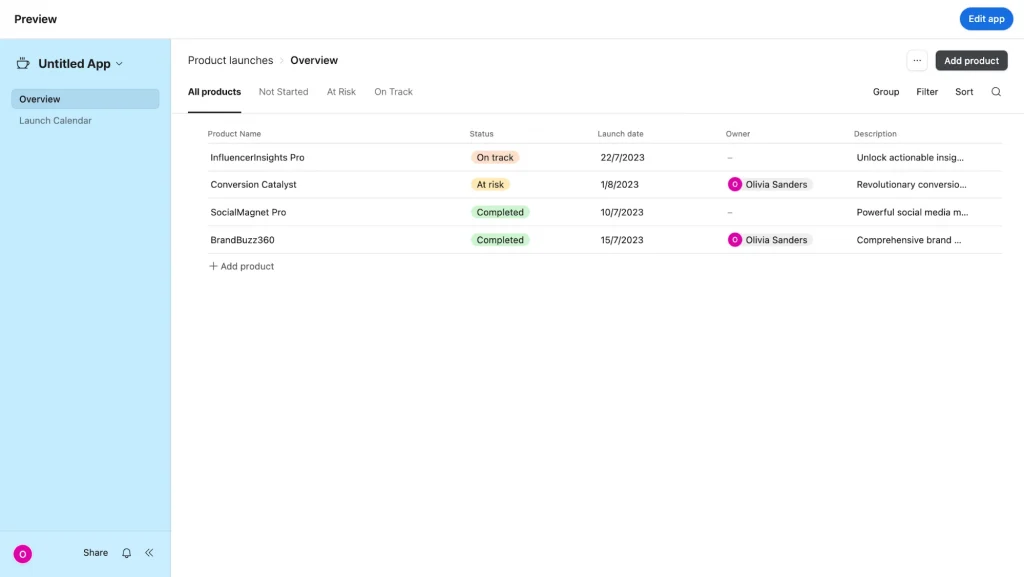Image resolution: width=1024 pixels, height=577 pixels.
Task: Collapse the sidebar with double-chevron icon
Action: click(149, 553)
